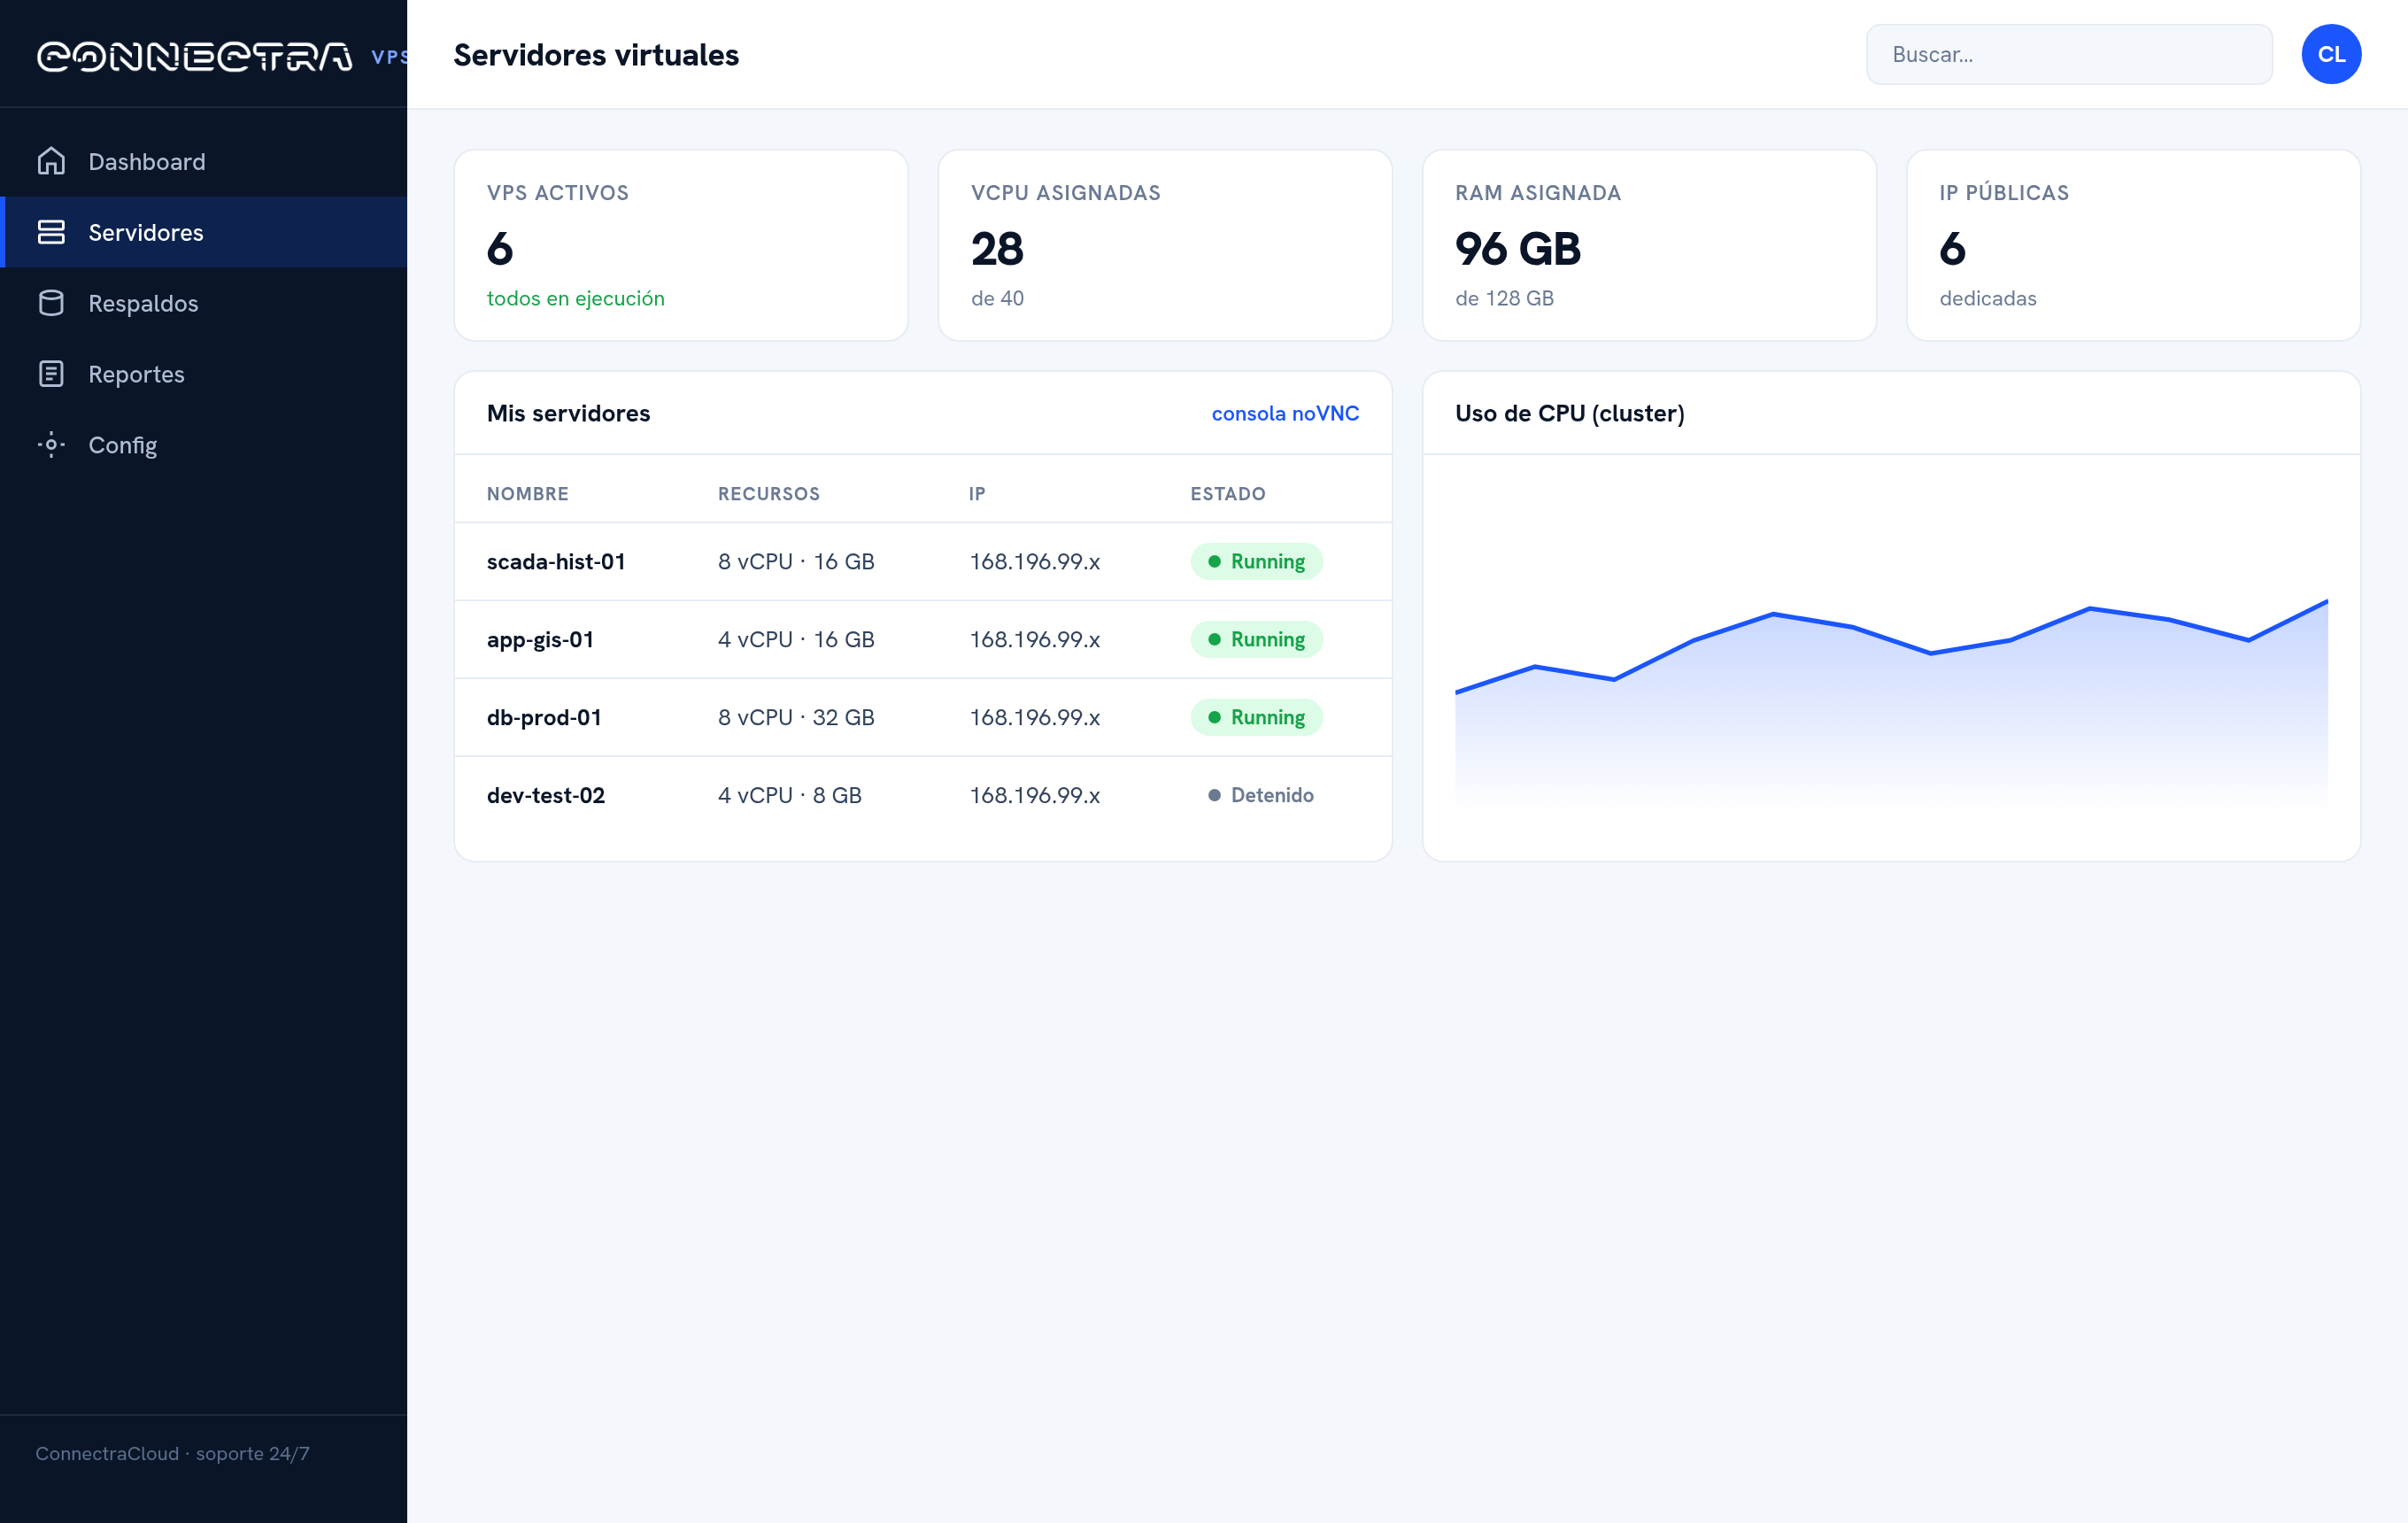Viewport: 2408px width, 1523px height.
Task: Click the Servidores server-stack icon
Action: click(x=51, y=232)
